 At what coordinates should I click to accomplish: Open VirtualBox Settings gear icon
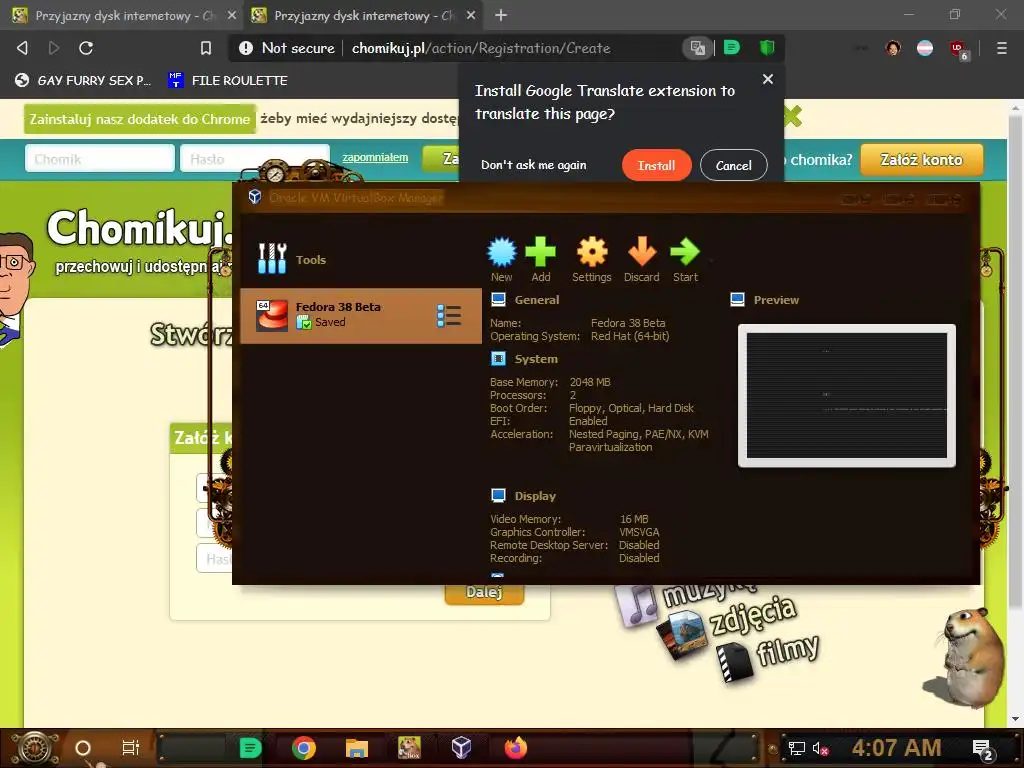[592, 259]
